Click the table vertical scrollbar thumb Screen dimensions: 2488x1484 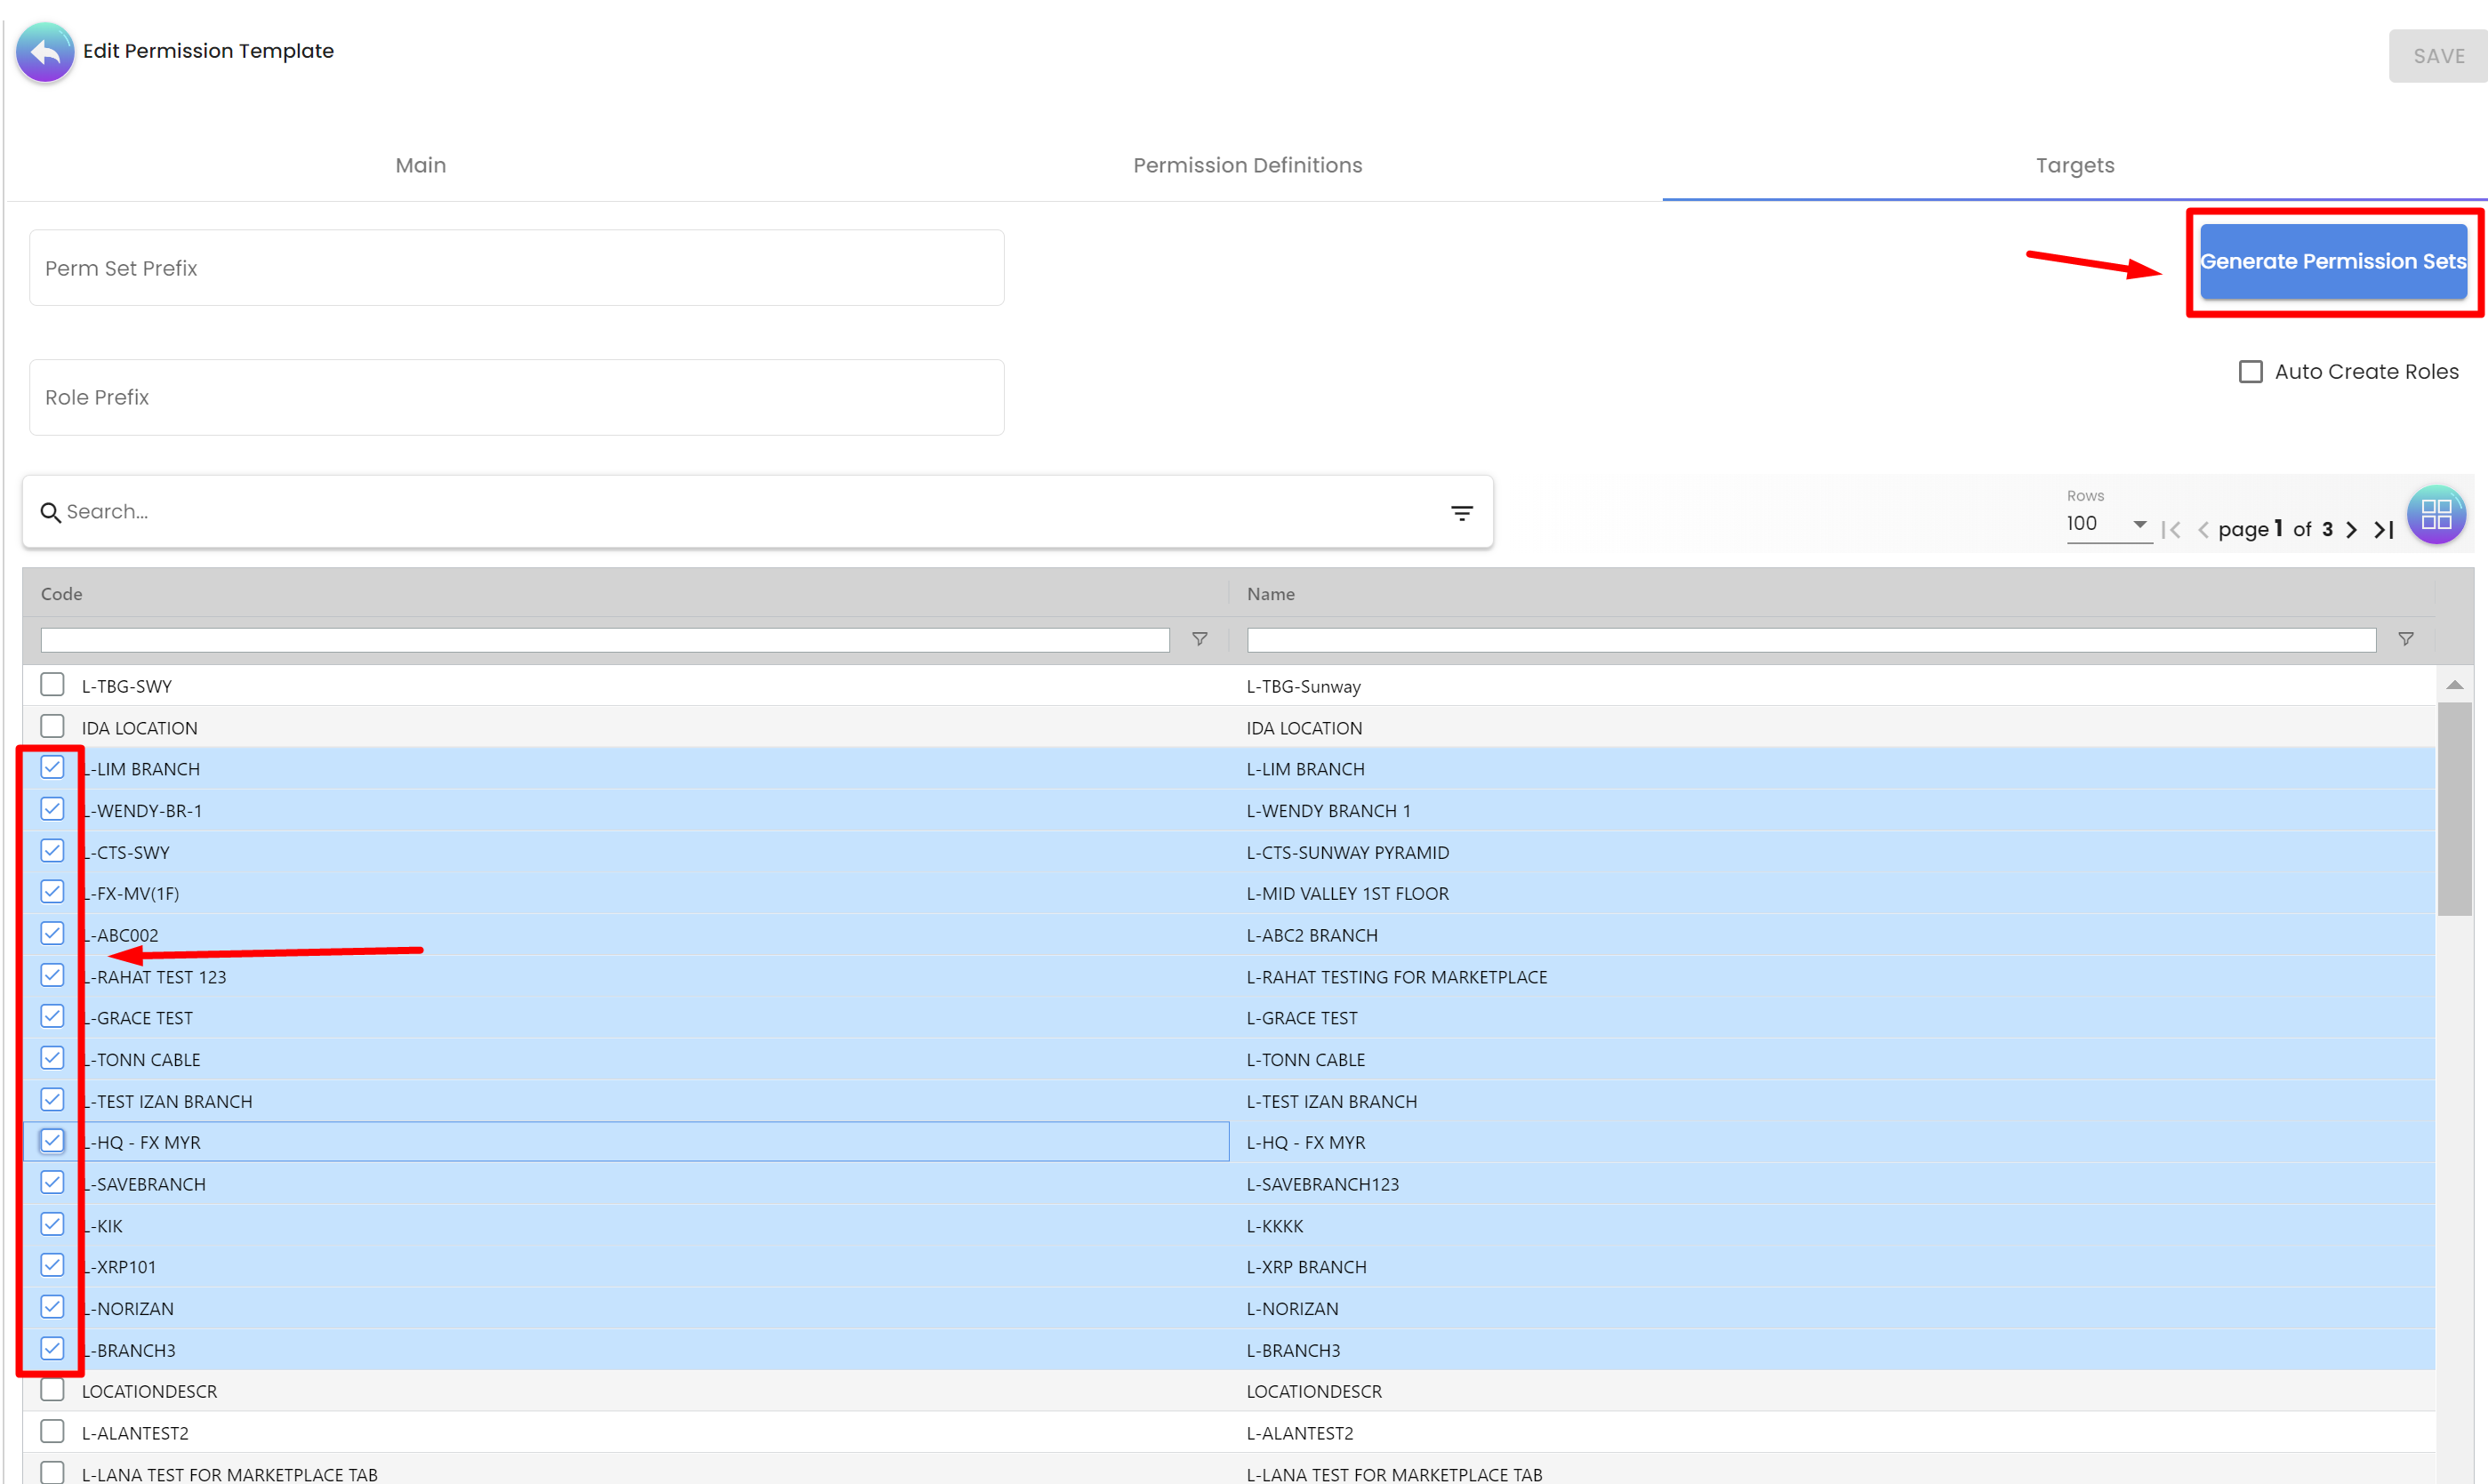click(2454, 808)
